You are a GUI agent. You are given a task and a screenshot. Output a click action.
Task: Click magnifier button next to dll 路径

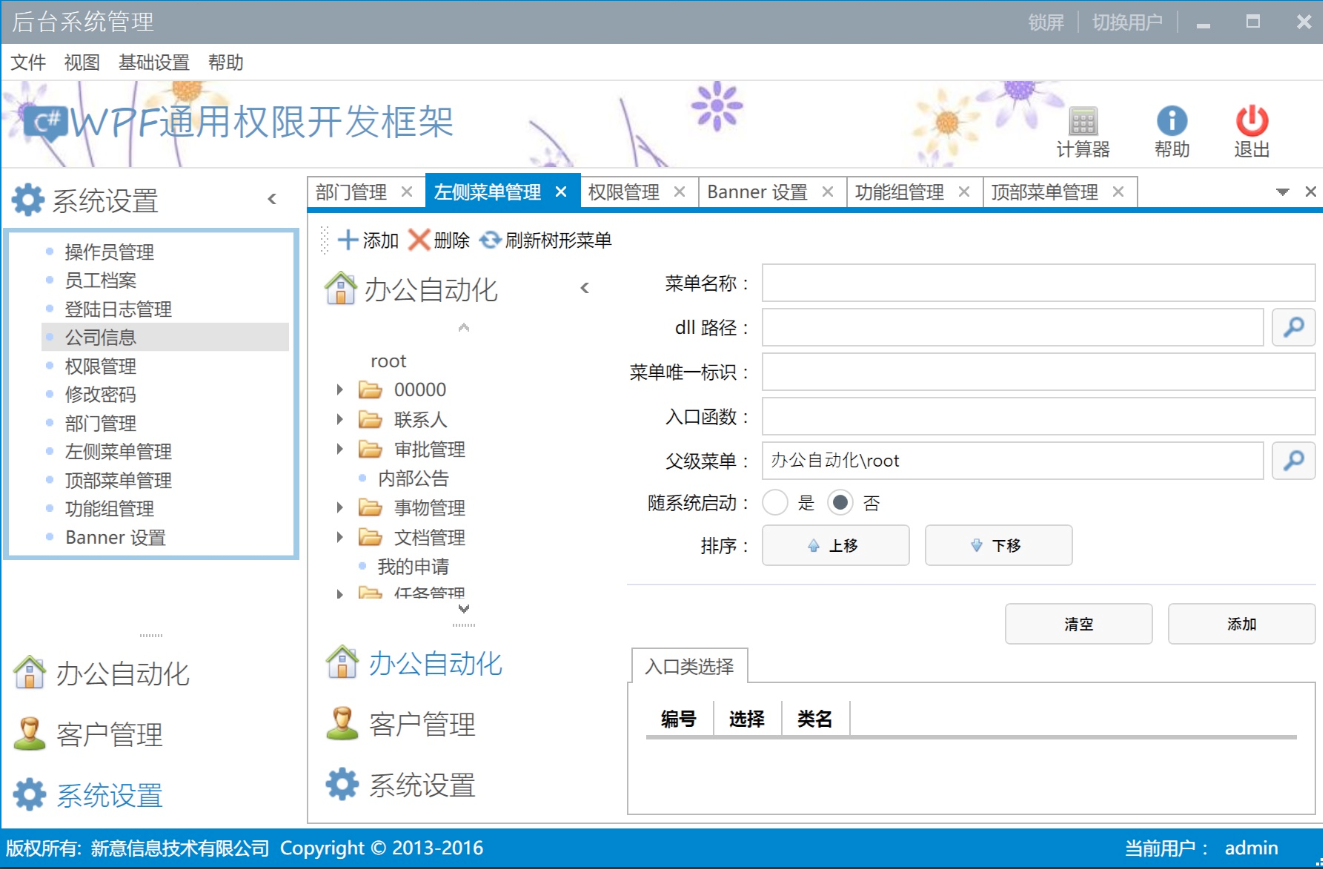tap(1294, 327)
